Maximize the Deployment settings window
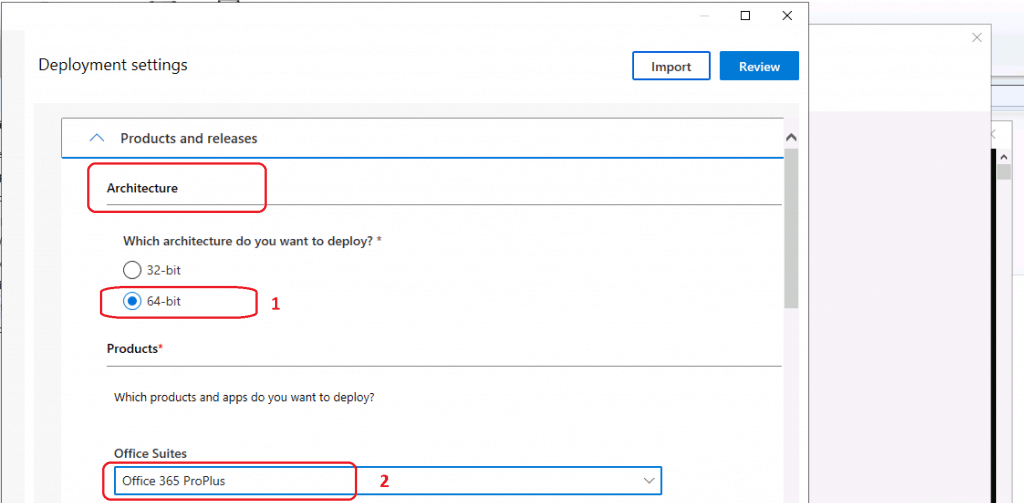This screenshot has height=503, width=1024. tap(745, 16)
